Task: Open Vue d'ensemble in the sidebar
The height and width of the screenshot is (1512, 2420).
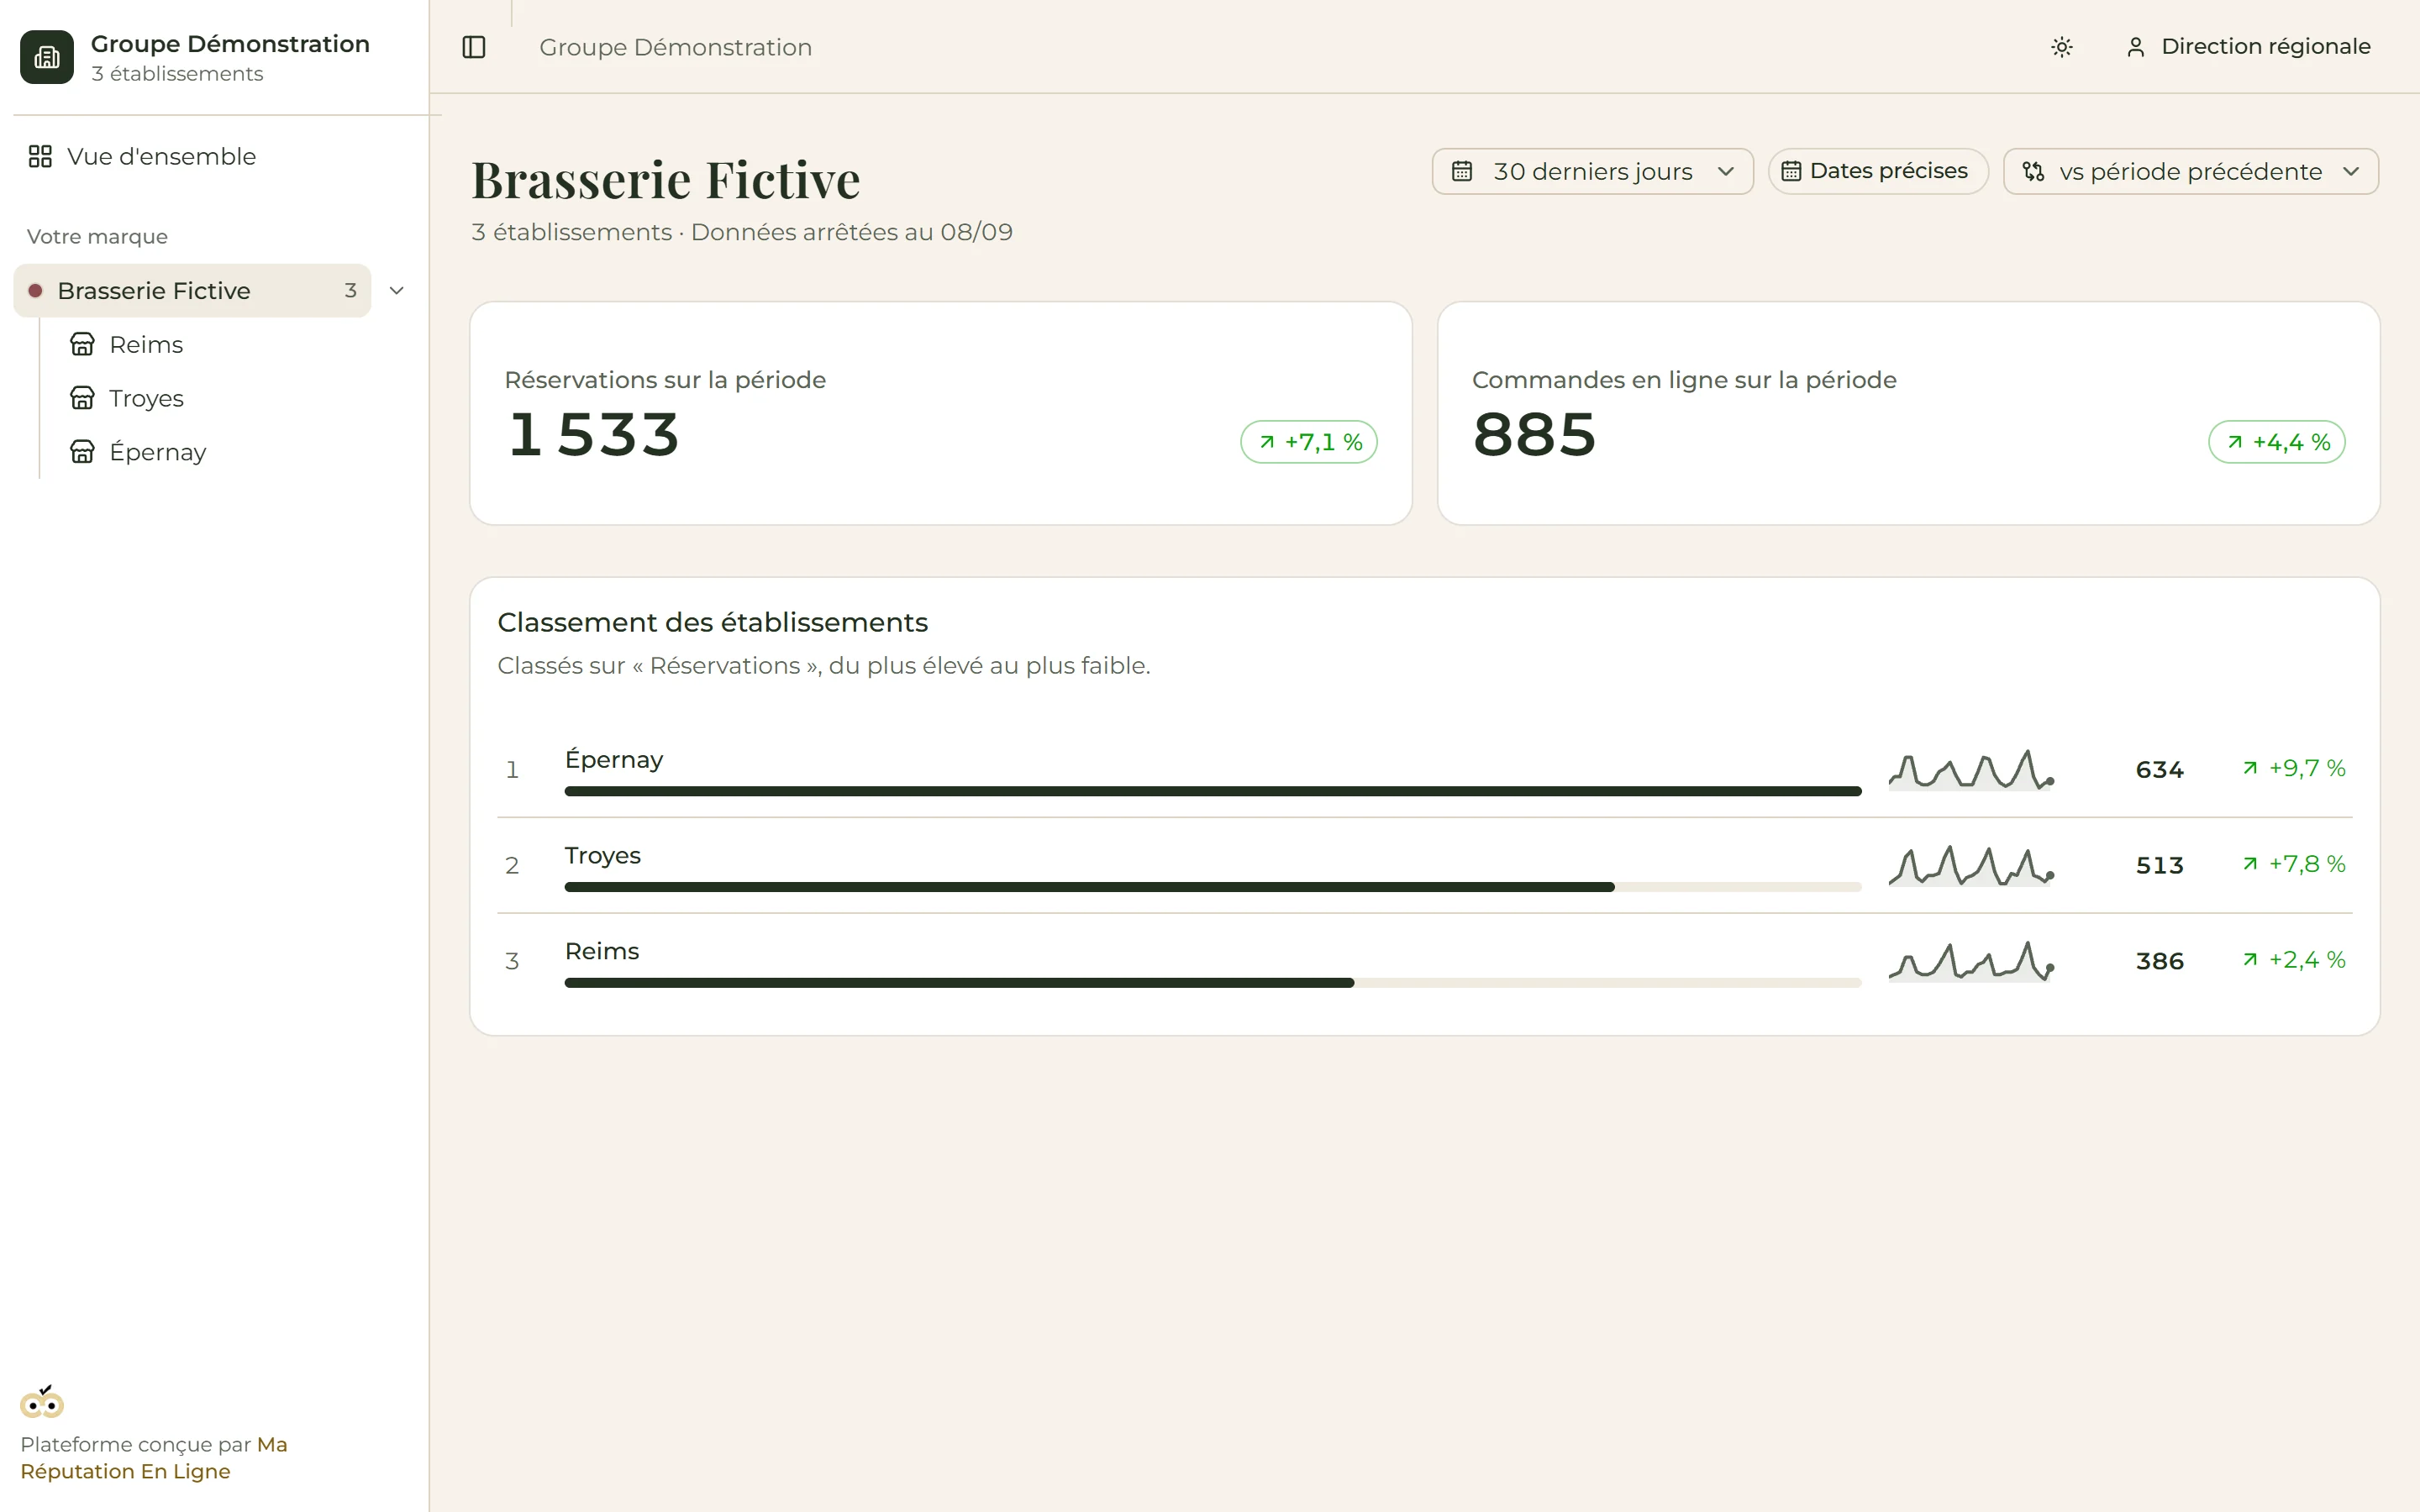Action: 214,157
